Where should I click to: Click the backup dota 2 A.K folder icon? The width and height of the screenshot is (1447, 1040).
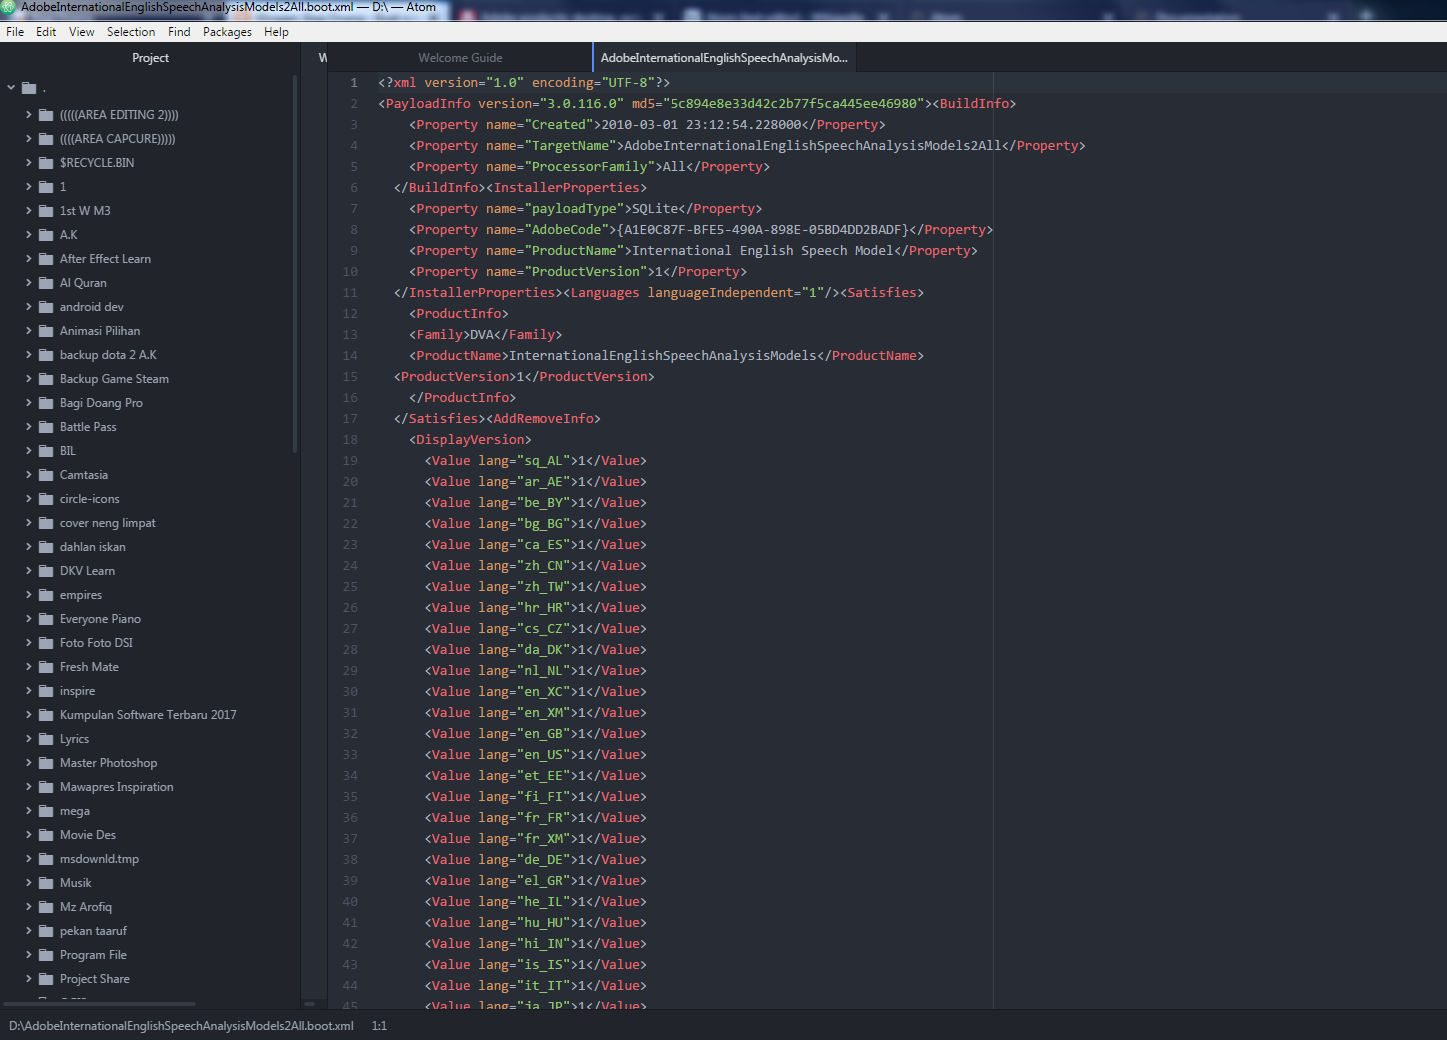[x=46, y=355]
